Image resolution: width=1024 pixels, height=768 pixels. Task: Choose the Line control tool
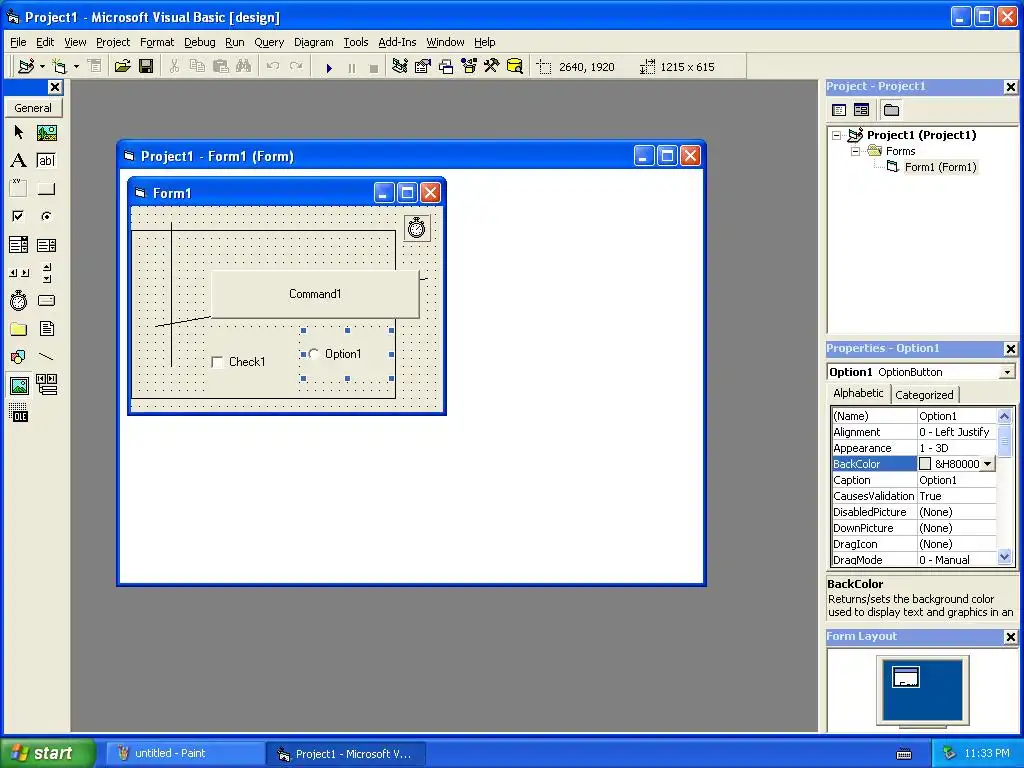[46, 357]
